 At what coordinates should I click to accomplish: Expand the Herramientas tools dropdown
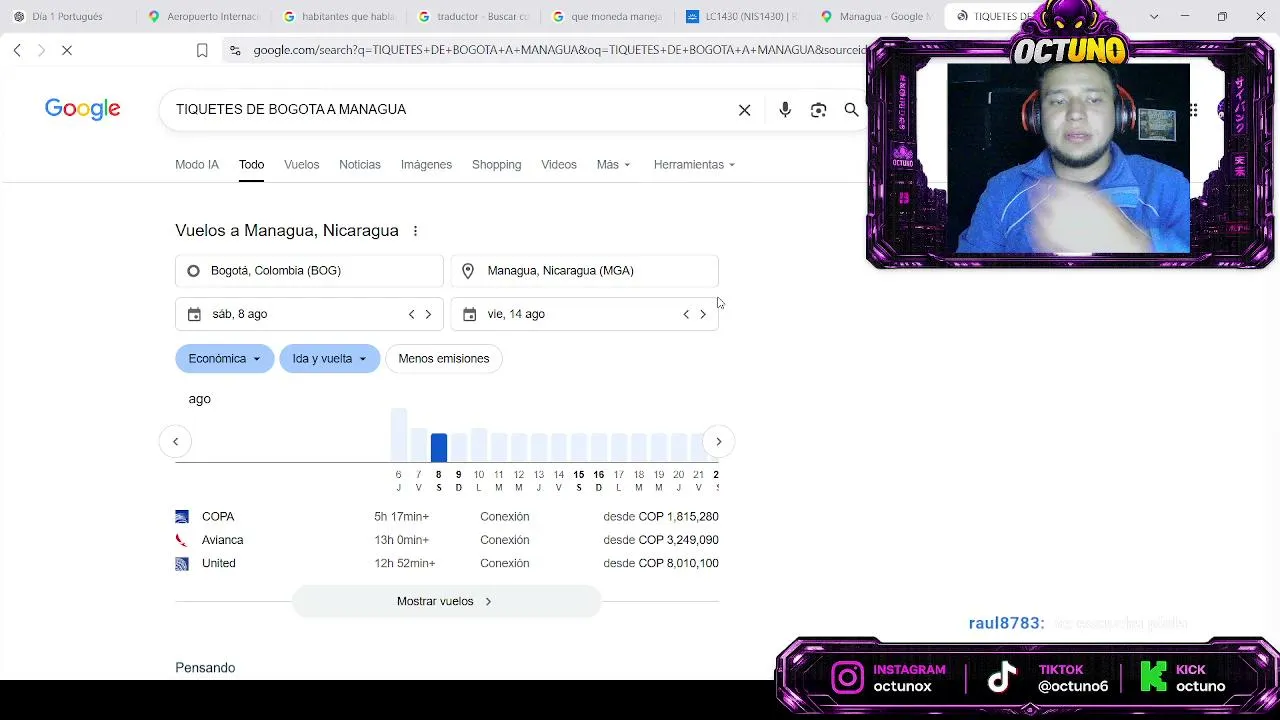click(694, 165)
